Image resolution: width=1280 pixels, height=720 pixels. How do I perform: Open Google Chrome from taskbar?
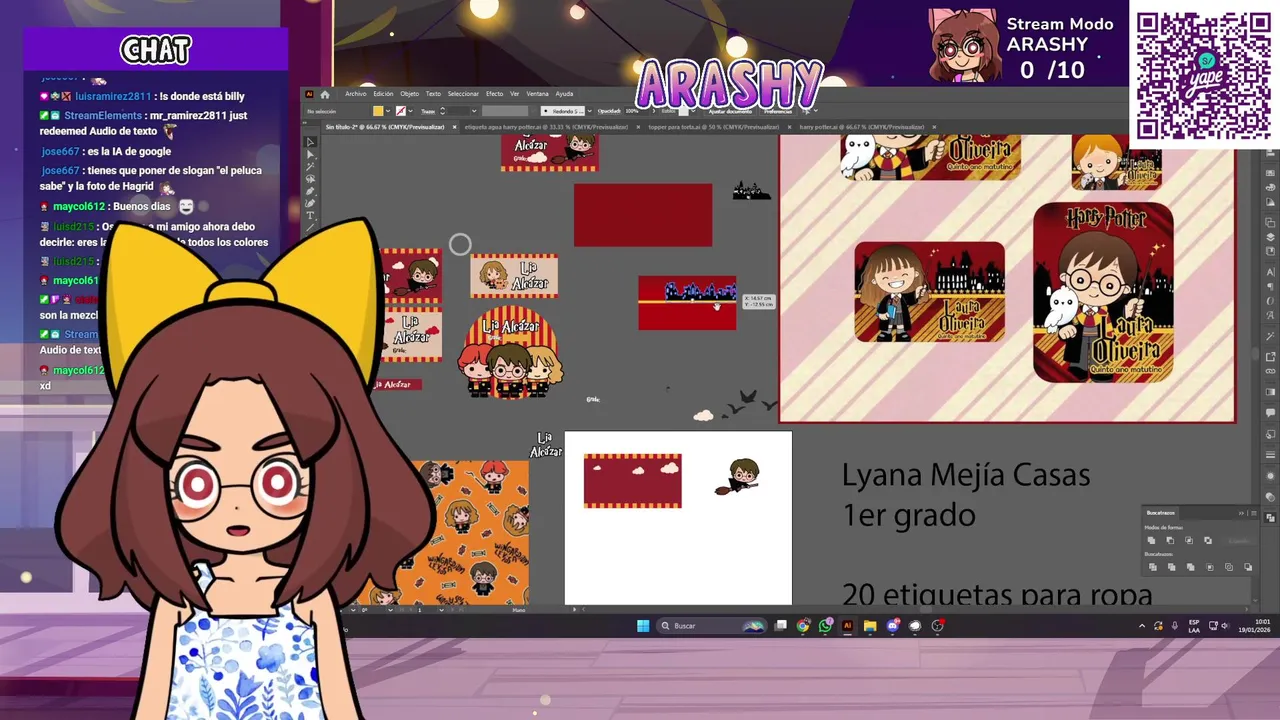(x=803, y=626)
